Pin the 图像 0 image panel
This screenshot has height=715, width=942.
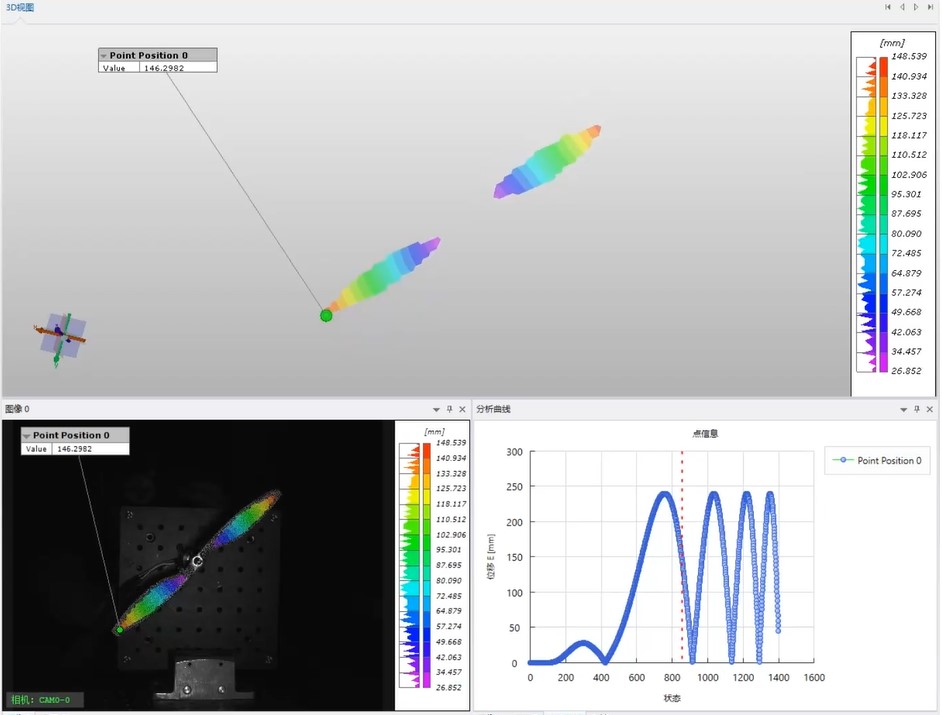[x=449, y=410]
